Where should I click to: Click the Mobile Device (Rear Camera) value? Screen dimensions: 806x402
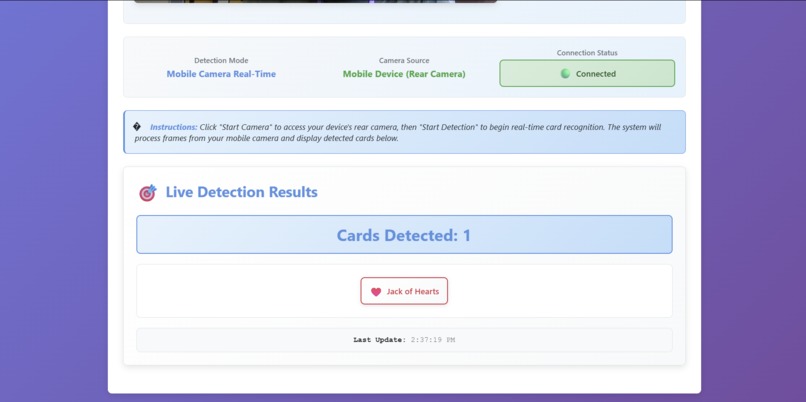coord(404,74)
